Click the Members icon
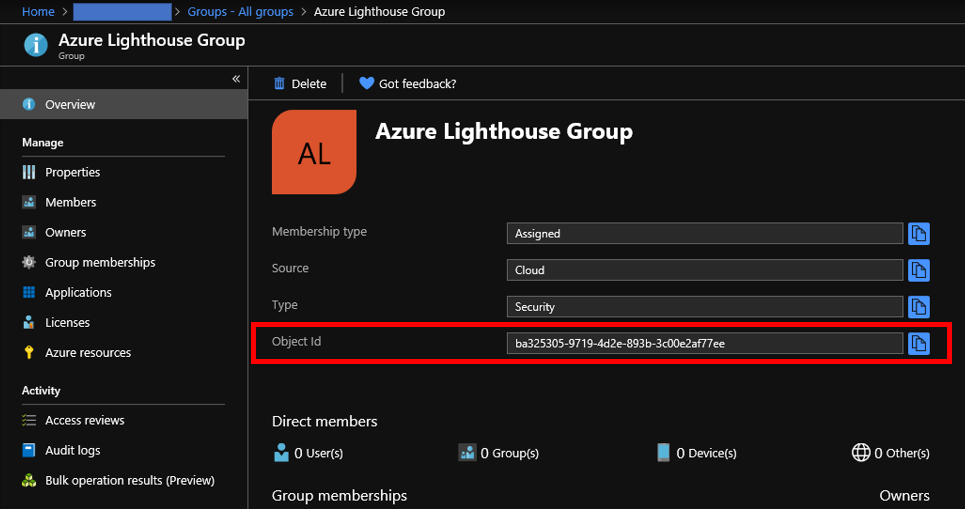965x509 pixels. coord(29,202)
